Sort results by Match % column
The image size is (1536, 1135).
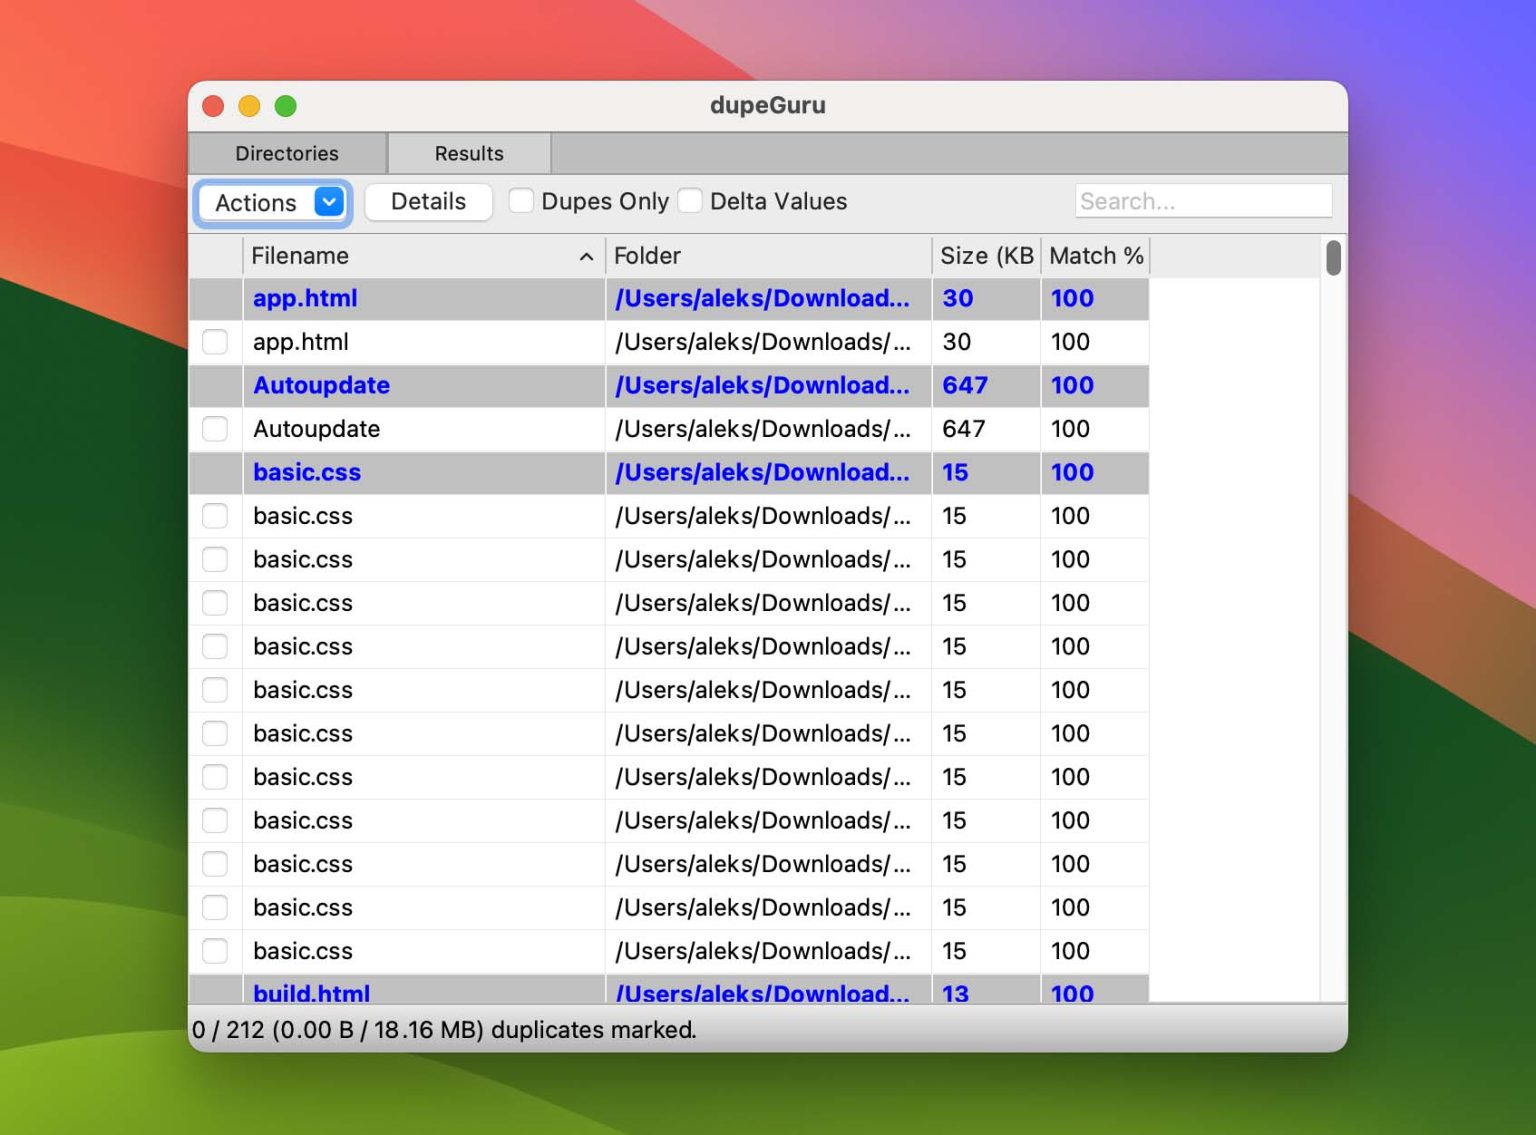click(1095, 257)
